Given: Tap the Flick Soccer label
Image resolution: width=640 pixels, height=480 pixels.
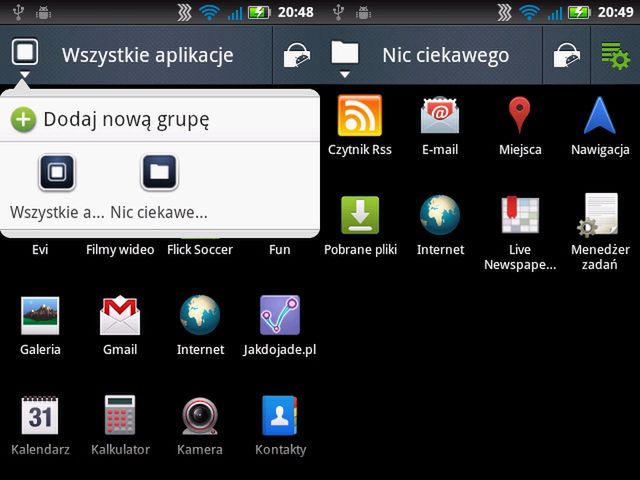Looking at the screenshot, I should point(200,249).
